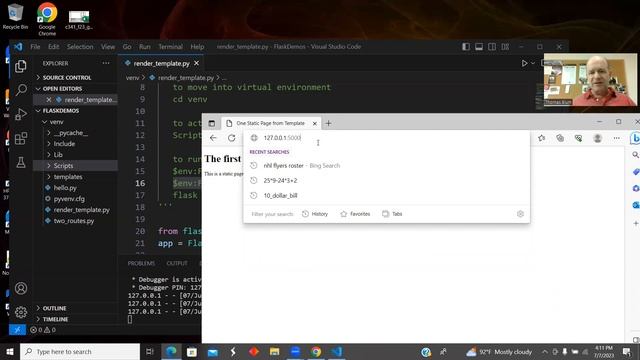The image size is (640, 360).
Task: Click the errors and warnings status indicator
Action: tap(43, 330)
